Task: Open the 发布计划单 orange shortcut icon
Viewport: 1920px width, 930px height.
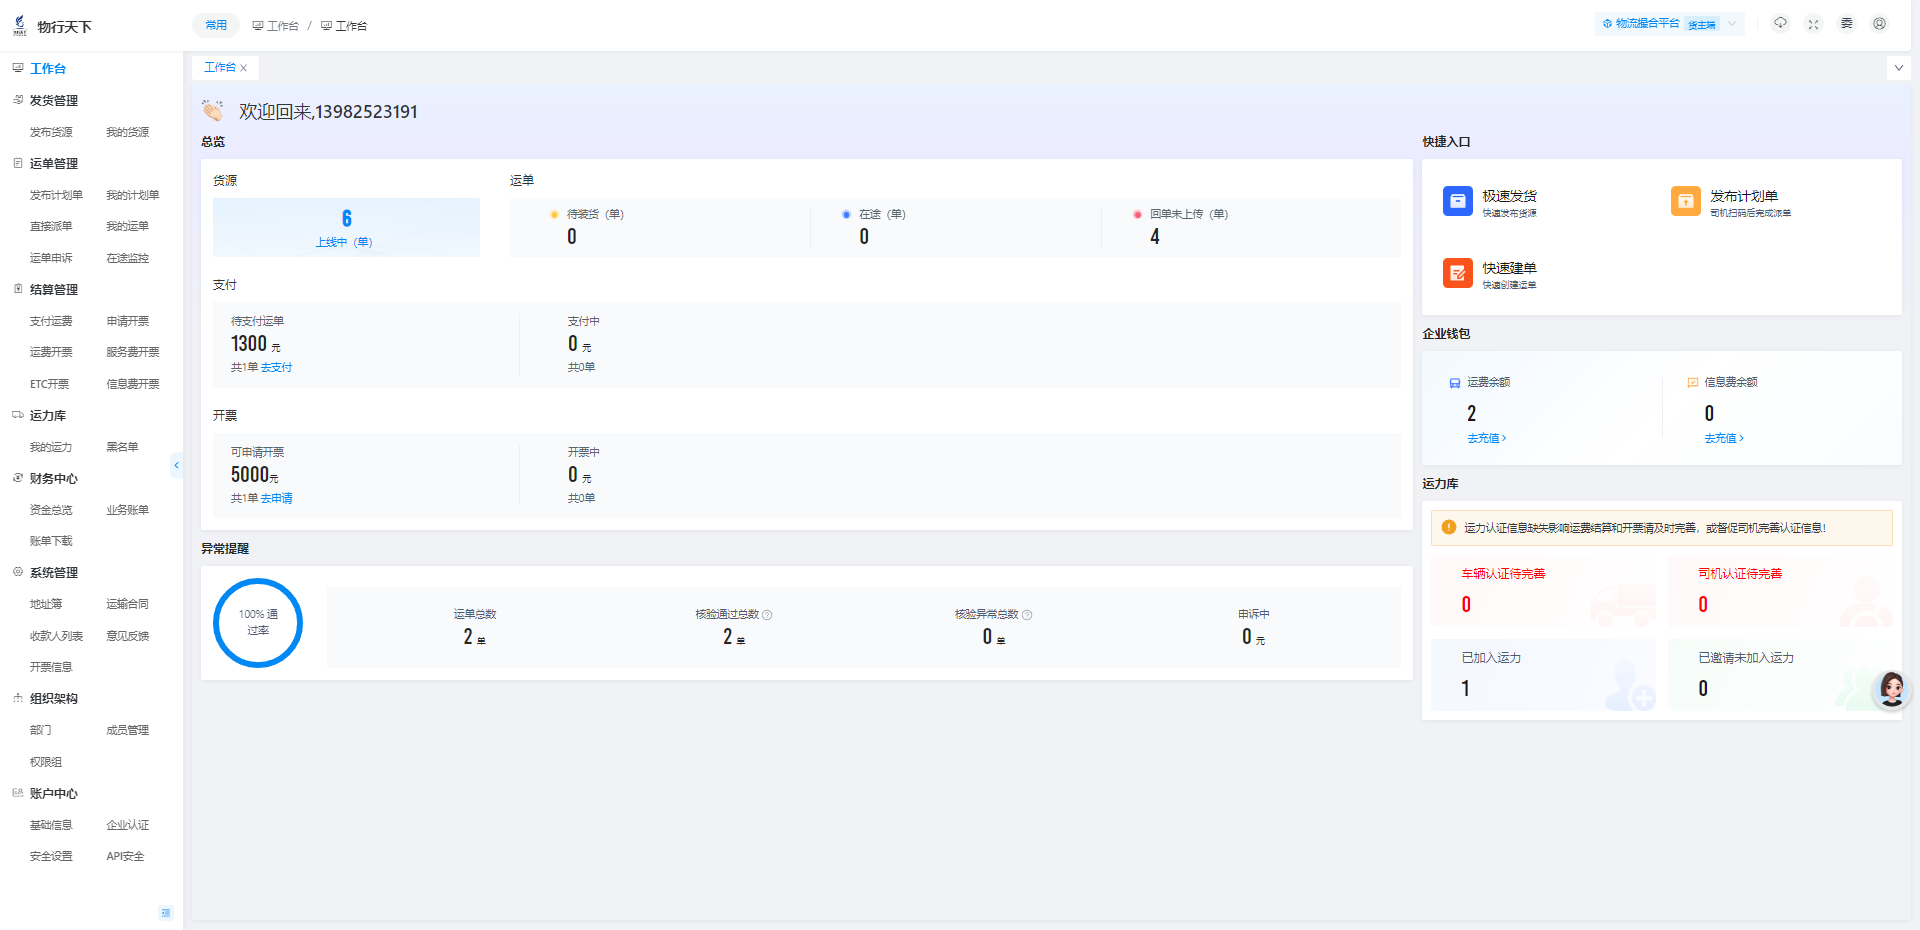Action: coord(1686,201)
